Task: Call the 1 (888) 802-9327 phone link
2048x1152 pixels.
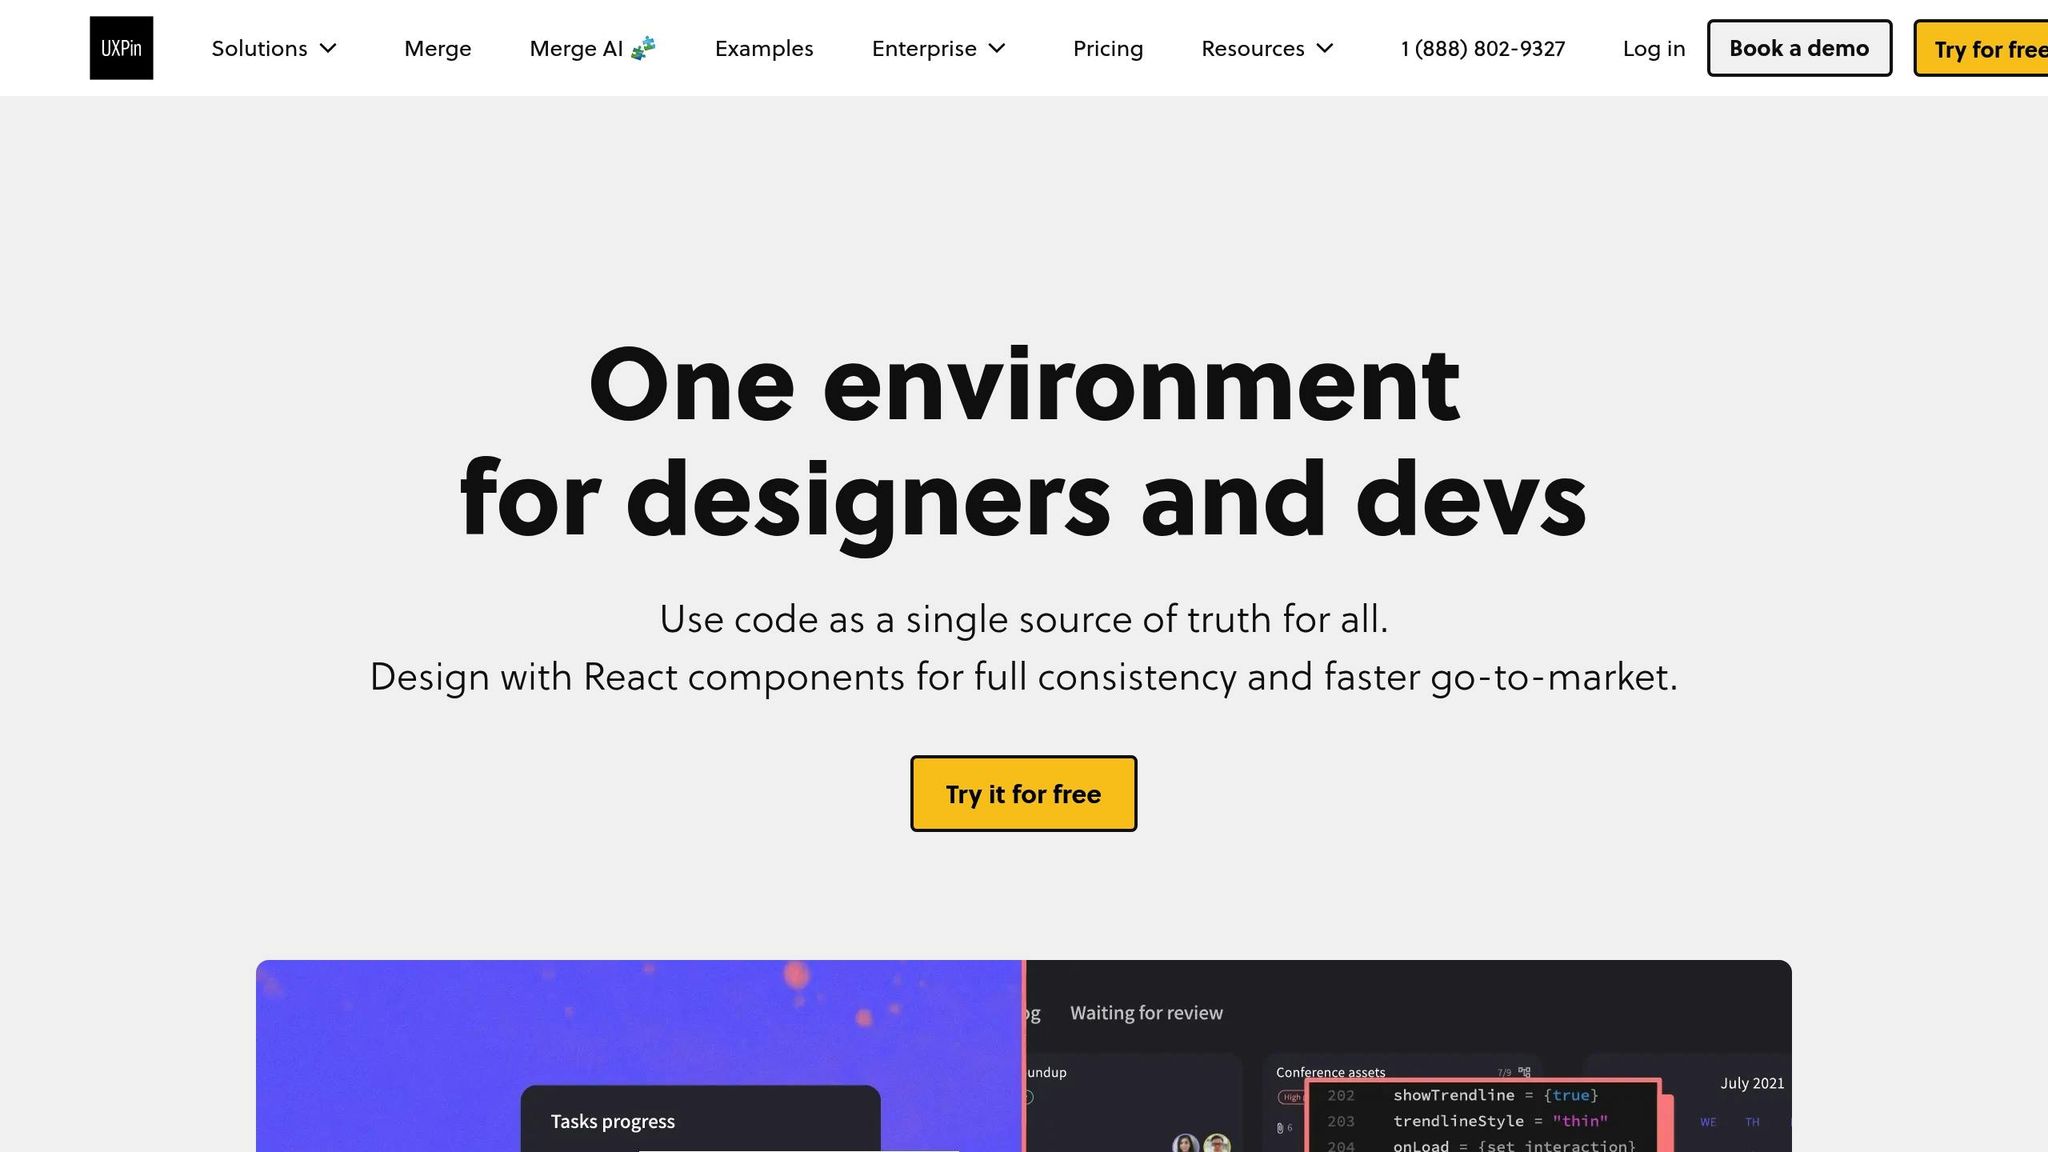Action: (1482, 47)
